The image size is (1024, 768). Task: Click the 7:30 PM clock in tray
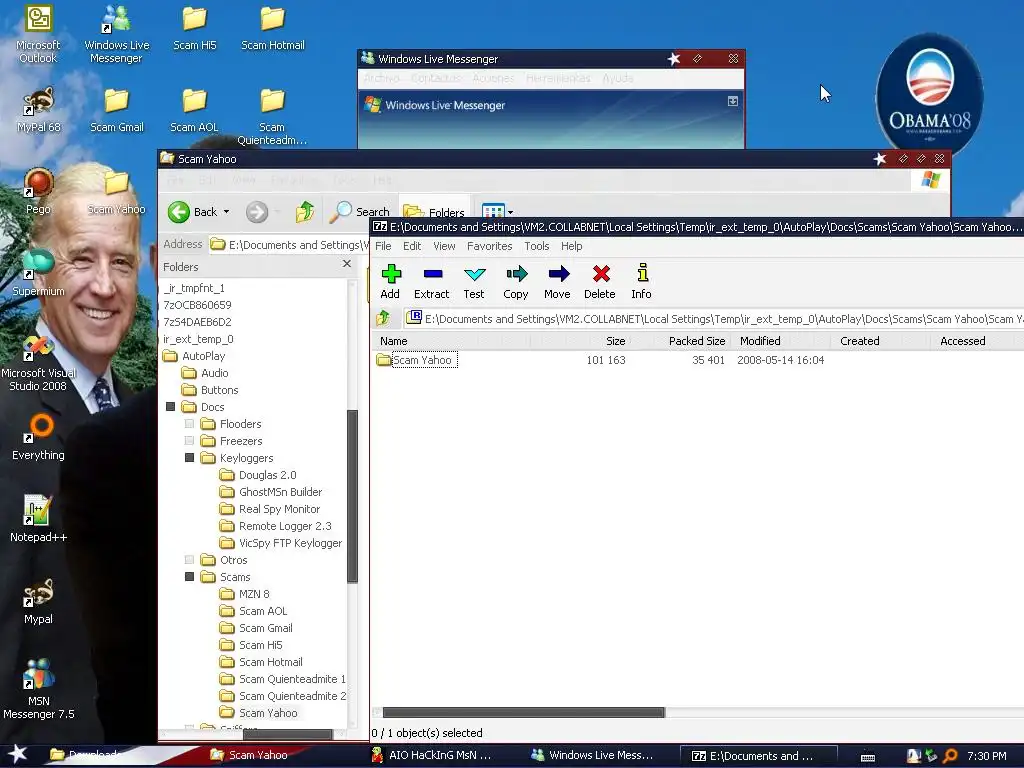[x=987, y=756]
